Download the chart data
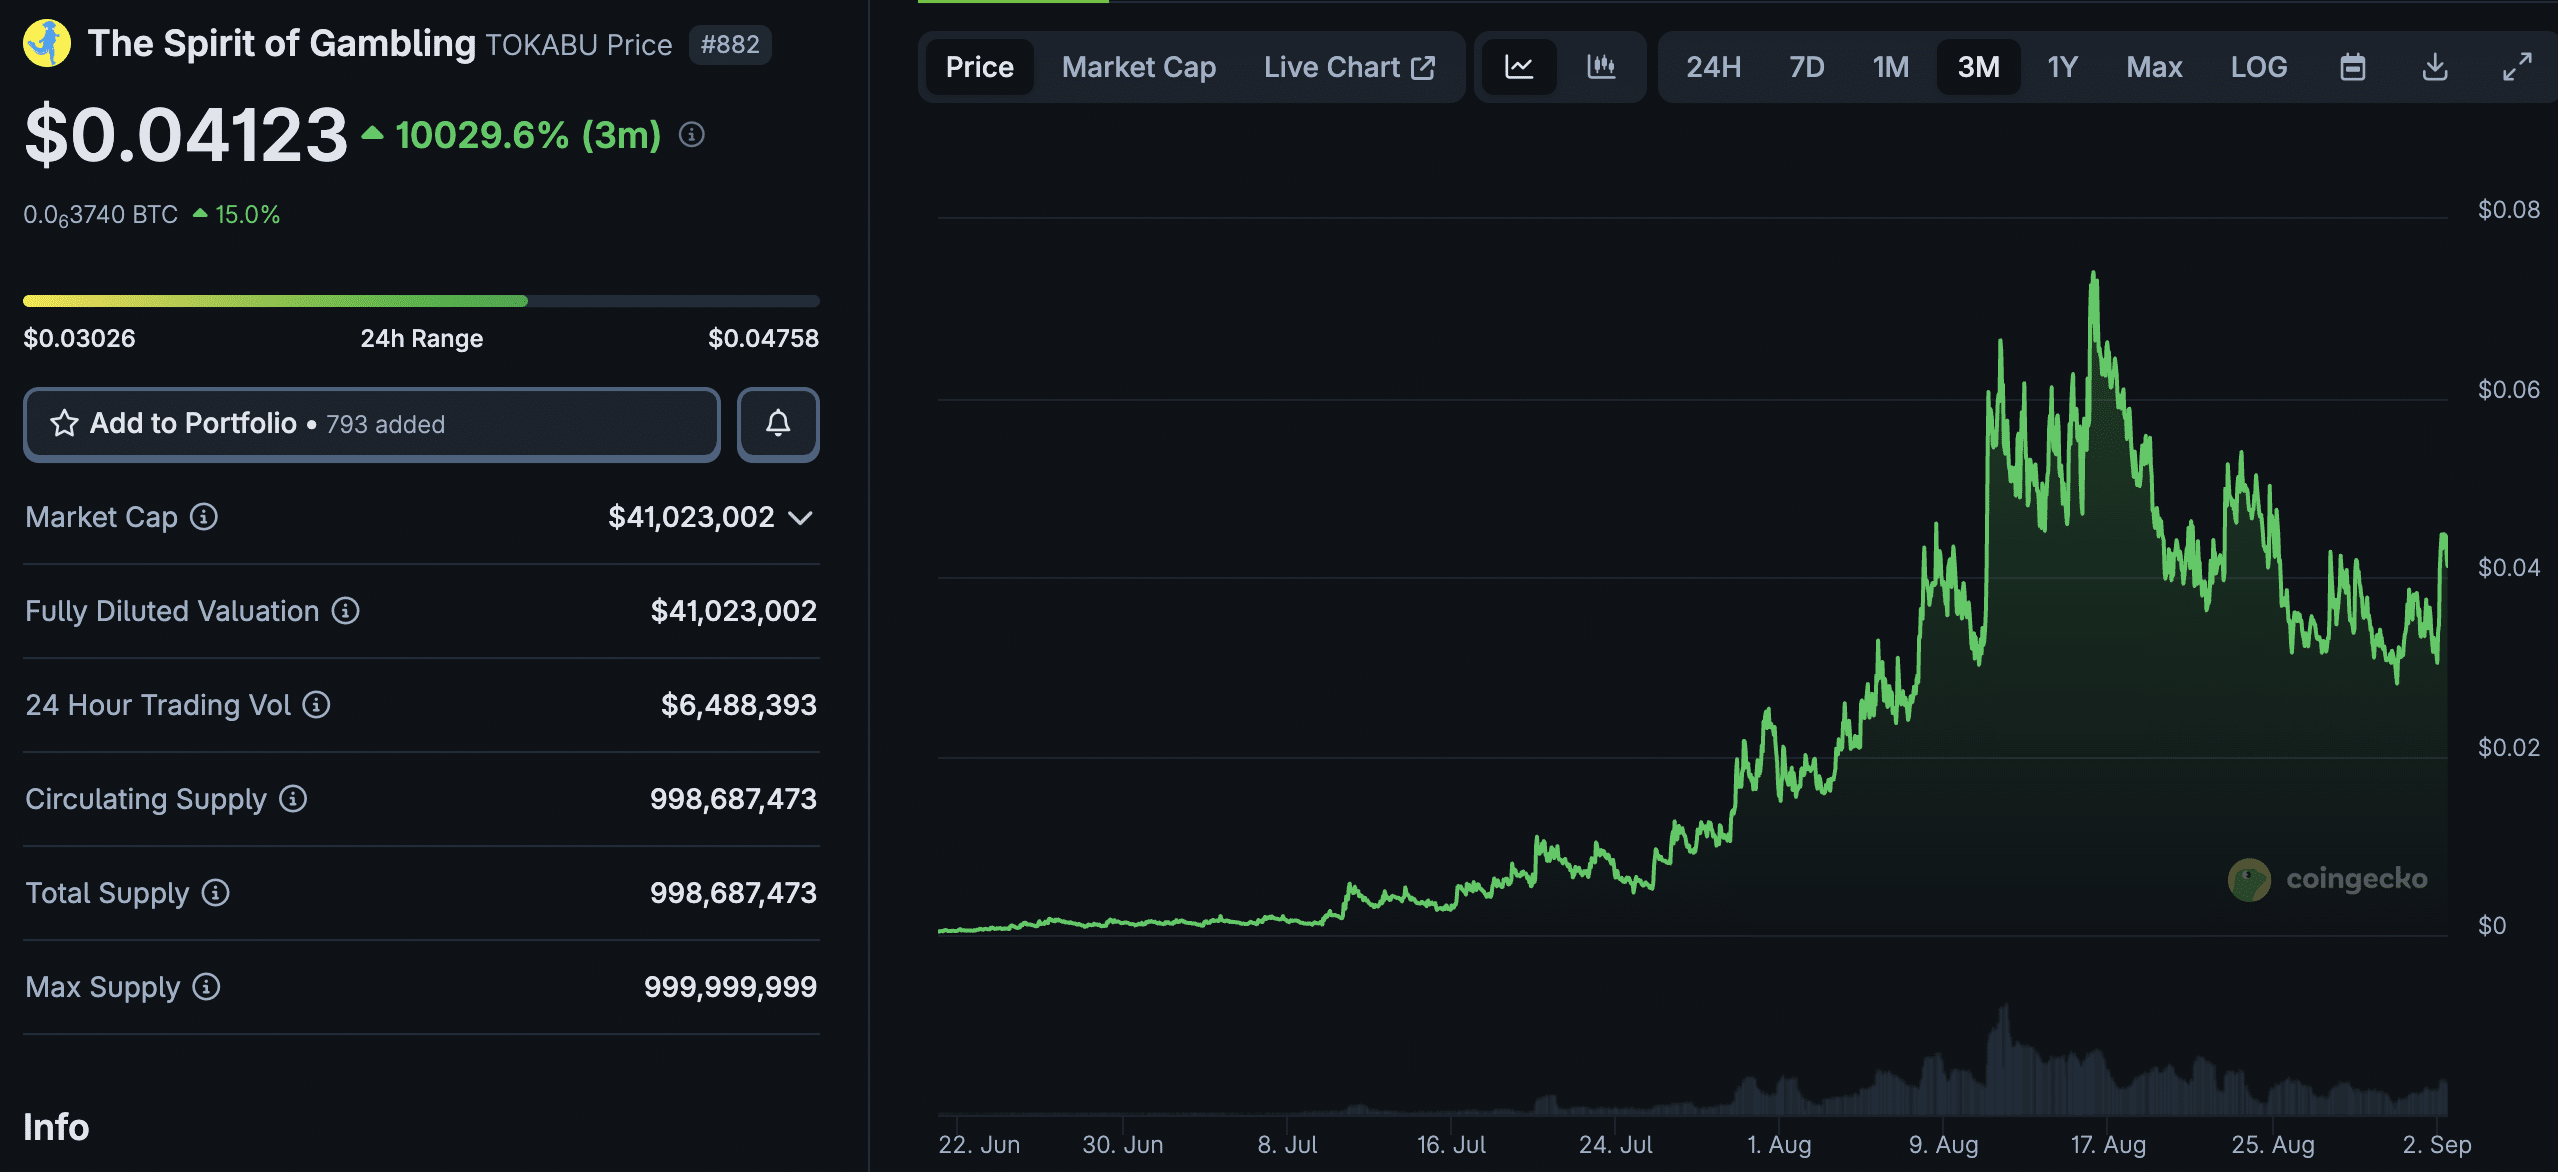 click(2435, 66)
